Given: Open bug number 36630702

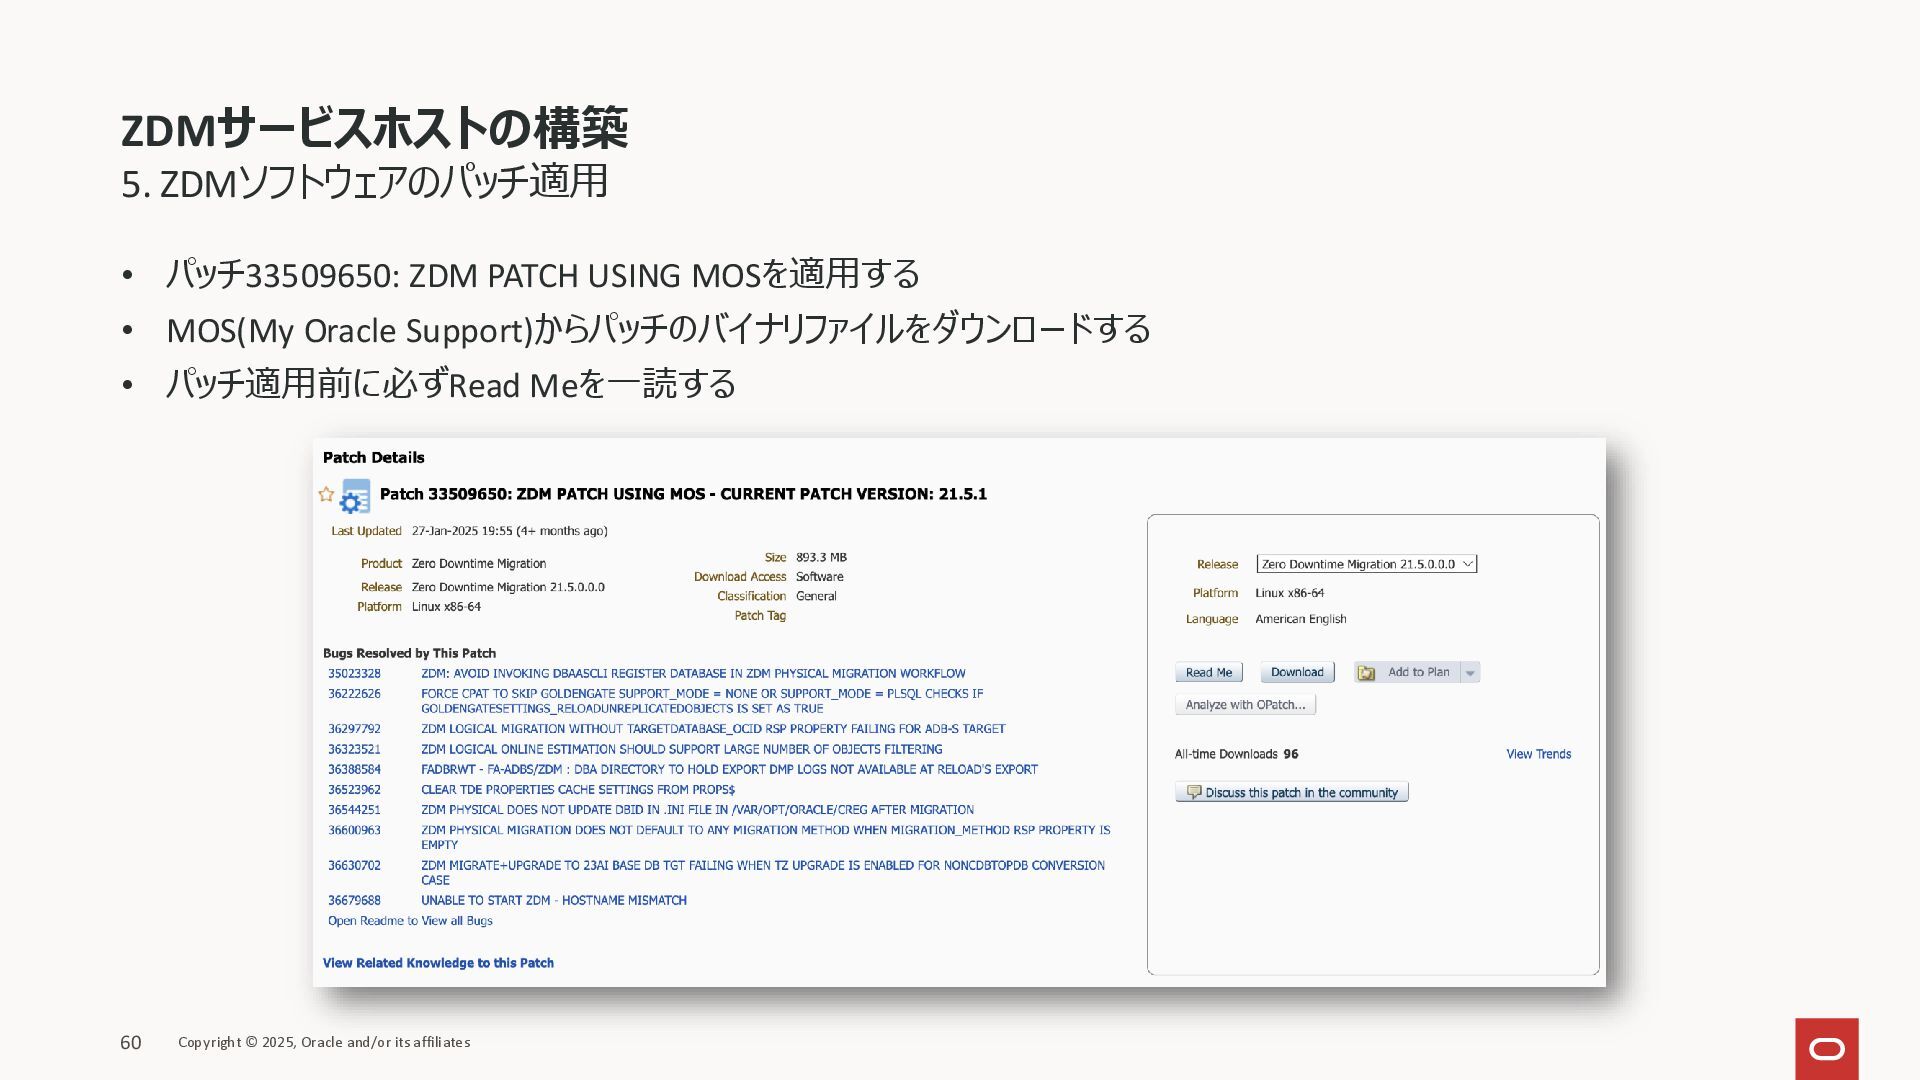Looking at the screenshot, I should 354,866.
